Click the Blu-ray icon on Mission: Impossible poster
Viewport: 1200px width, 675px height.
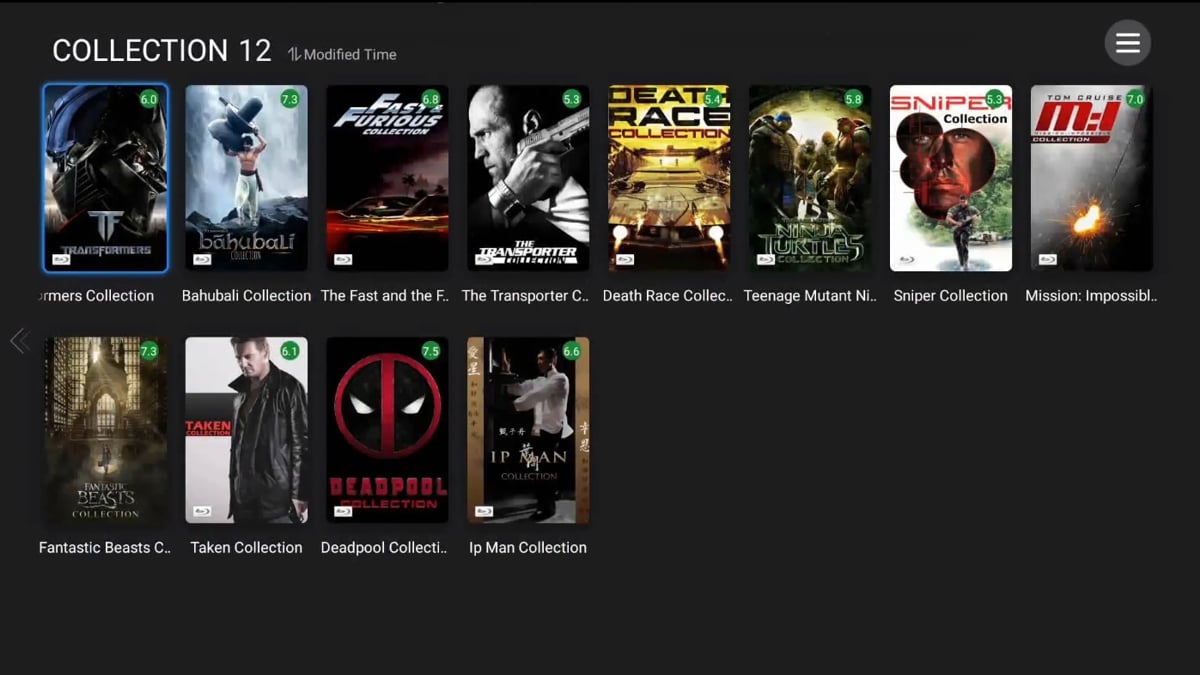(x=1049, y=259)
